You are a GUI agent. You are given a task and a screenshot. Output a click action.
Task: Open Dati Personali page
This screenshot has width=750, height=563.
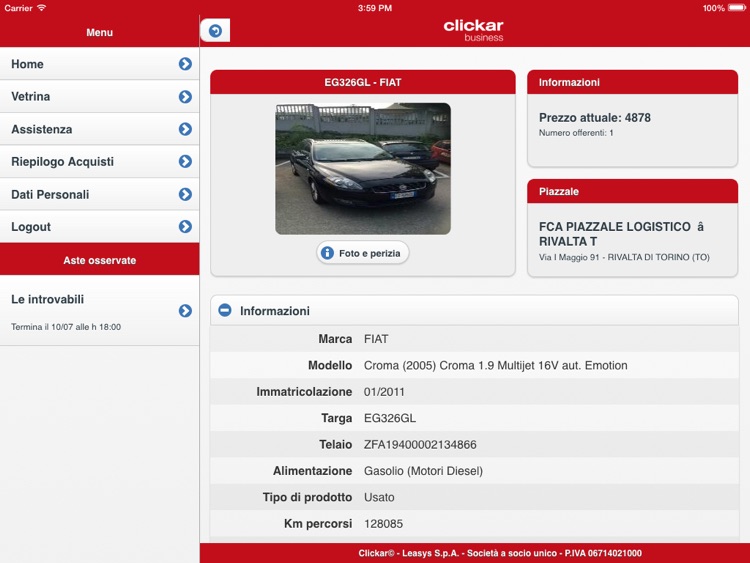(x=99, y=194)
